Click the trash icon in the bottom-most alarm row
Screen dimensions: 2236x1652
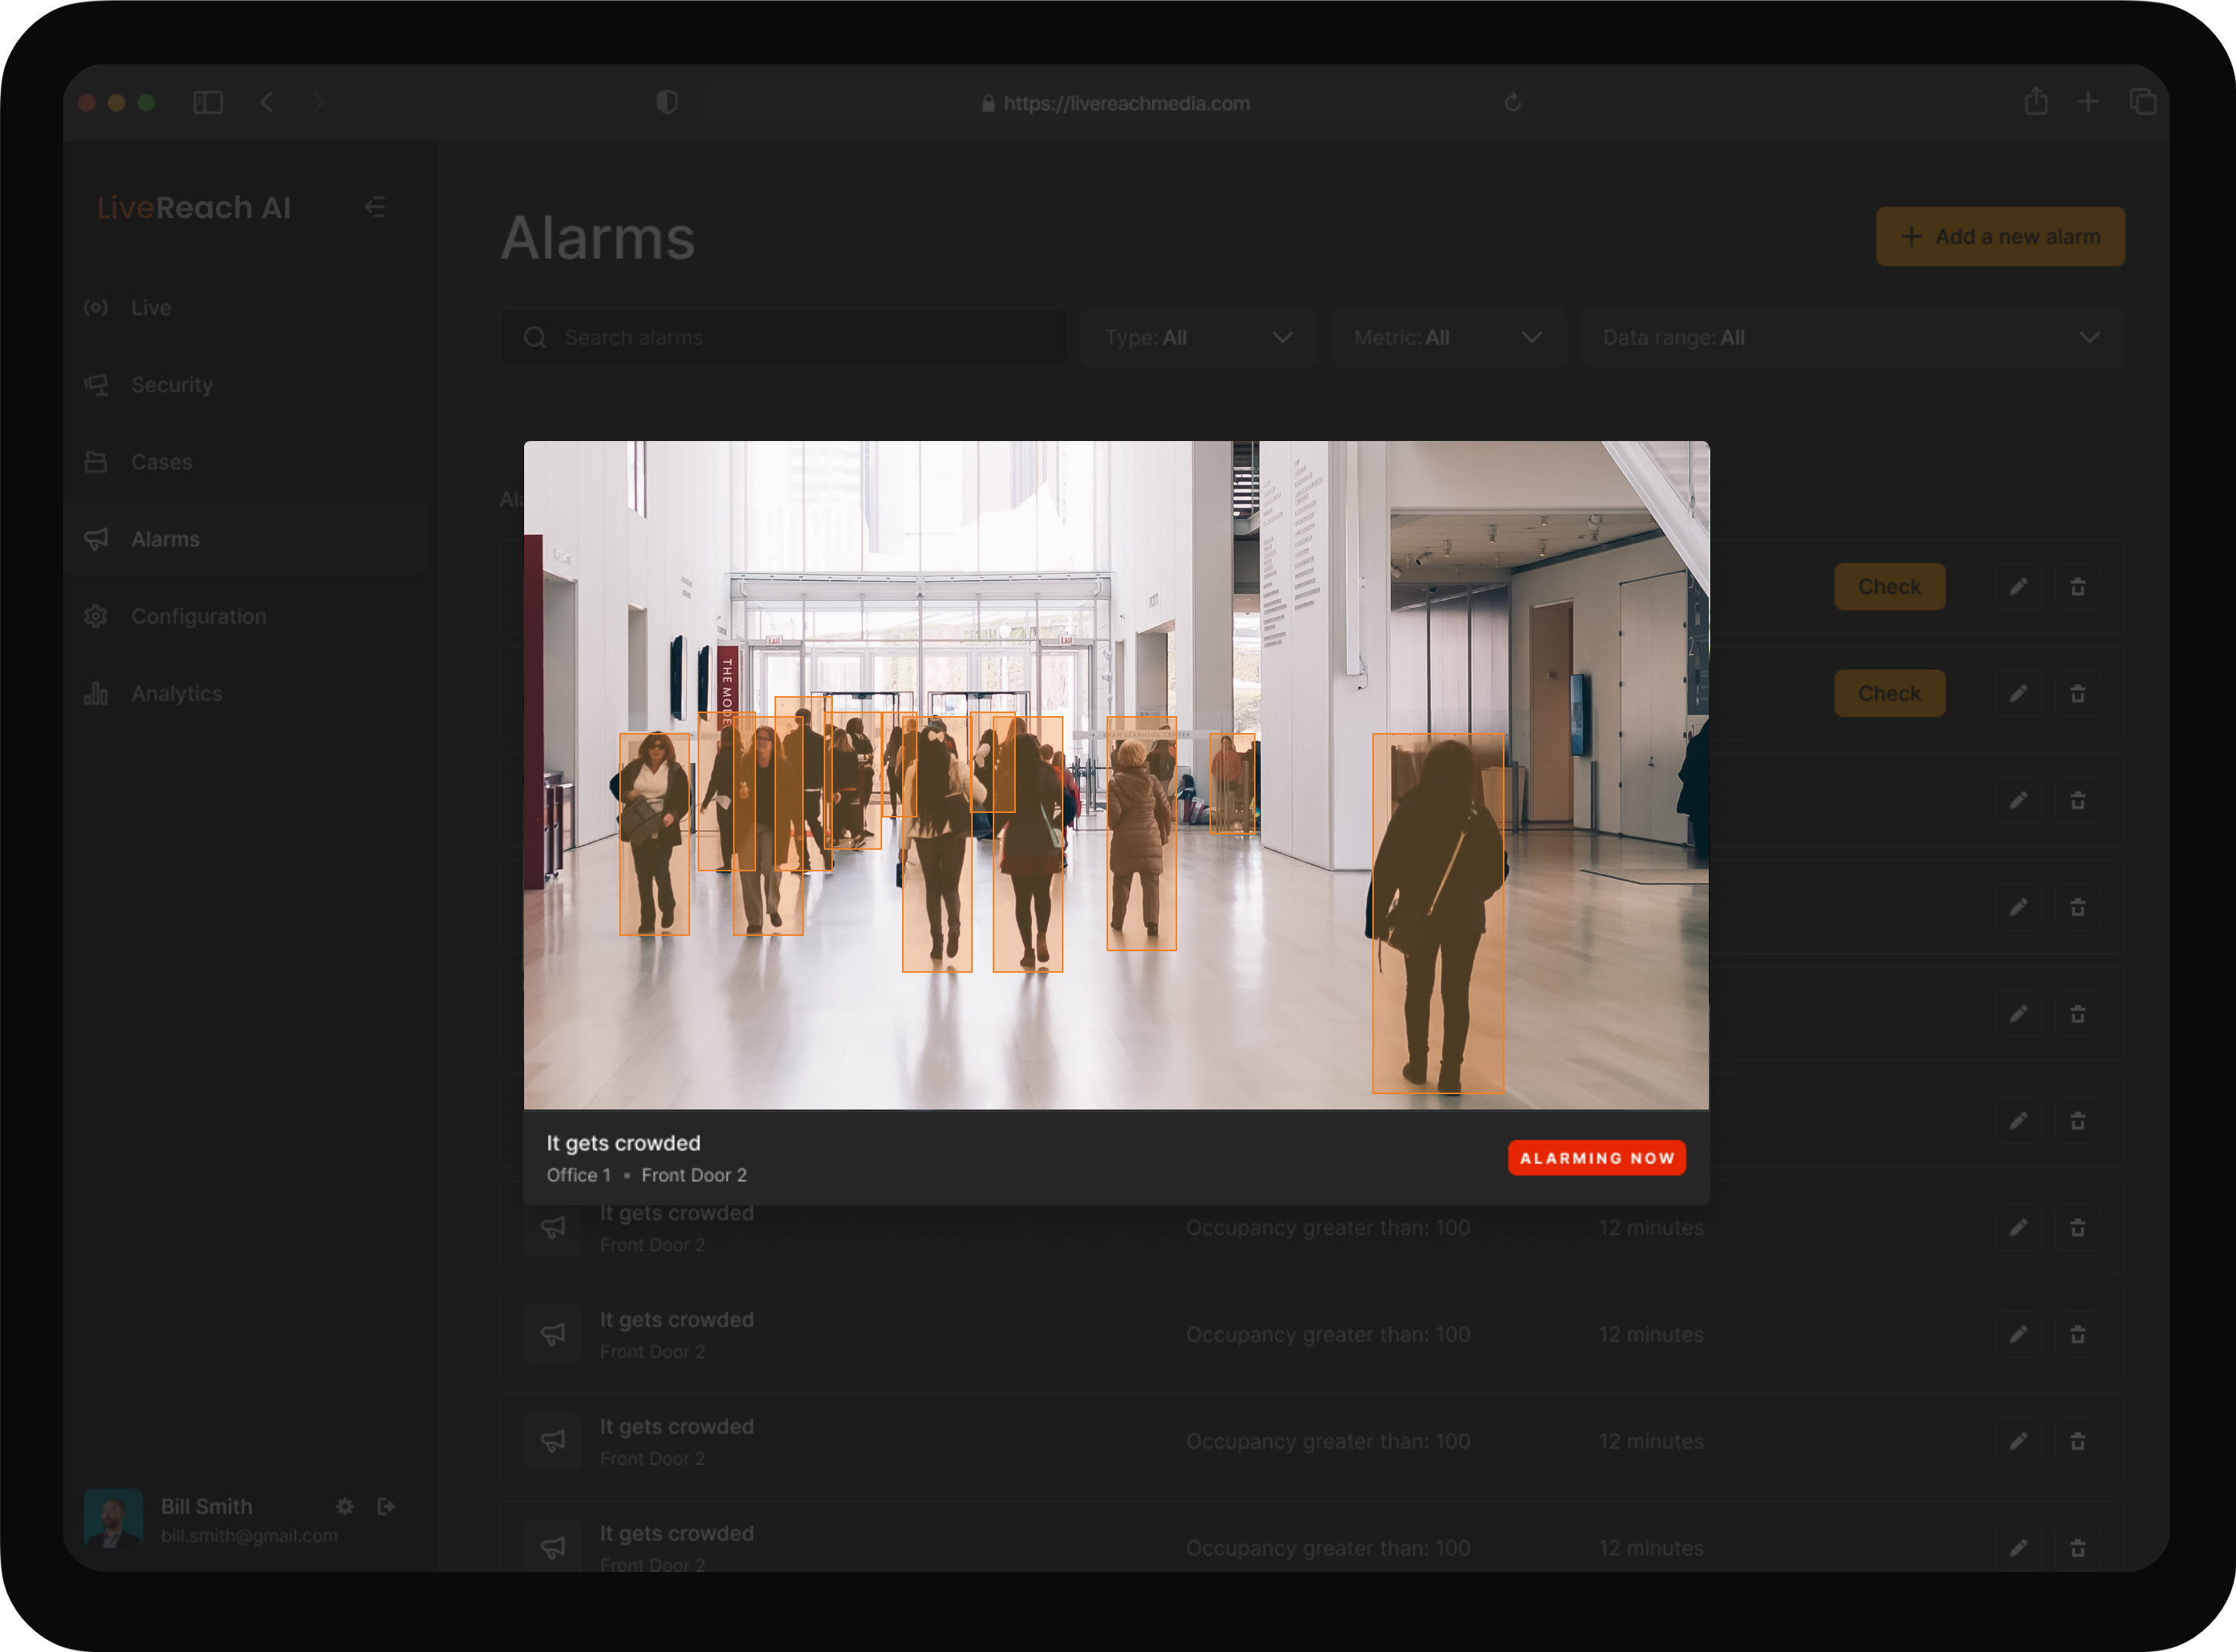[2078, 1548]
